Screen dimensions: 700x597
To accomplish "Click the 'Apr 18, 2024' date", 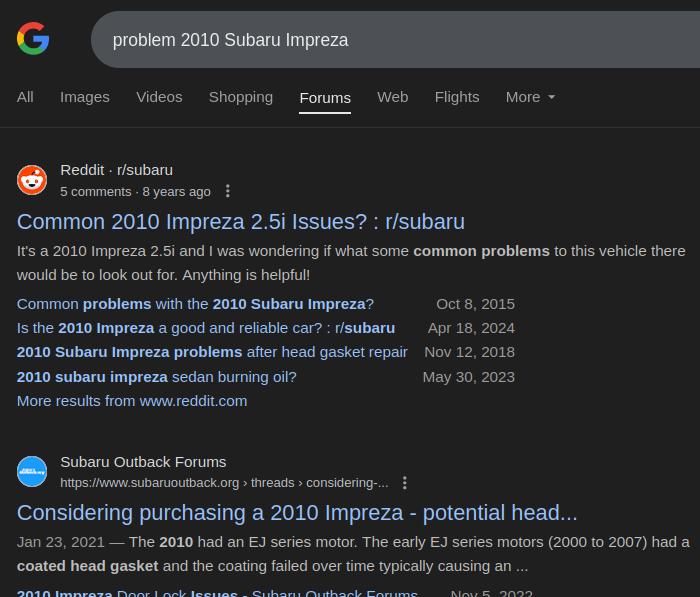I will pos(471,328).
